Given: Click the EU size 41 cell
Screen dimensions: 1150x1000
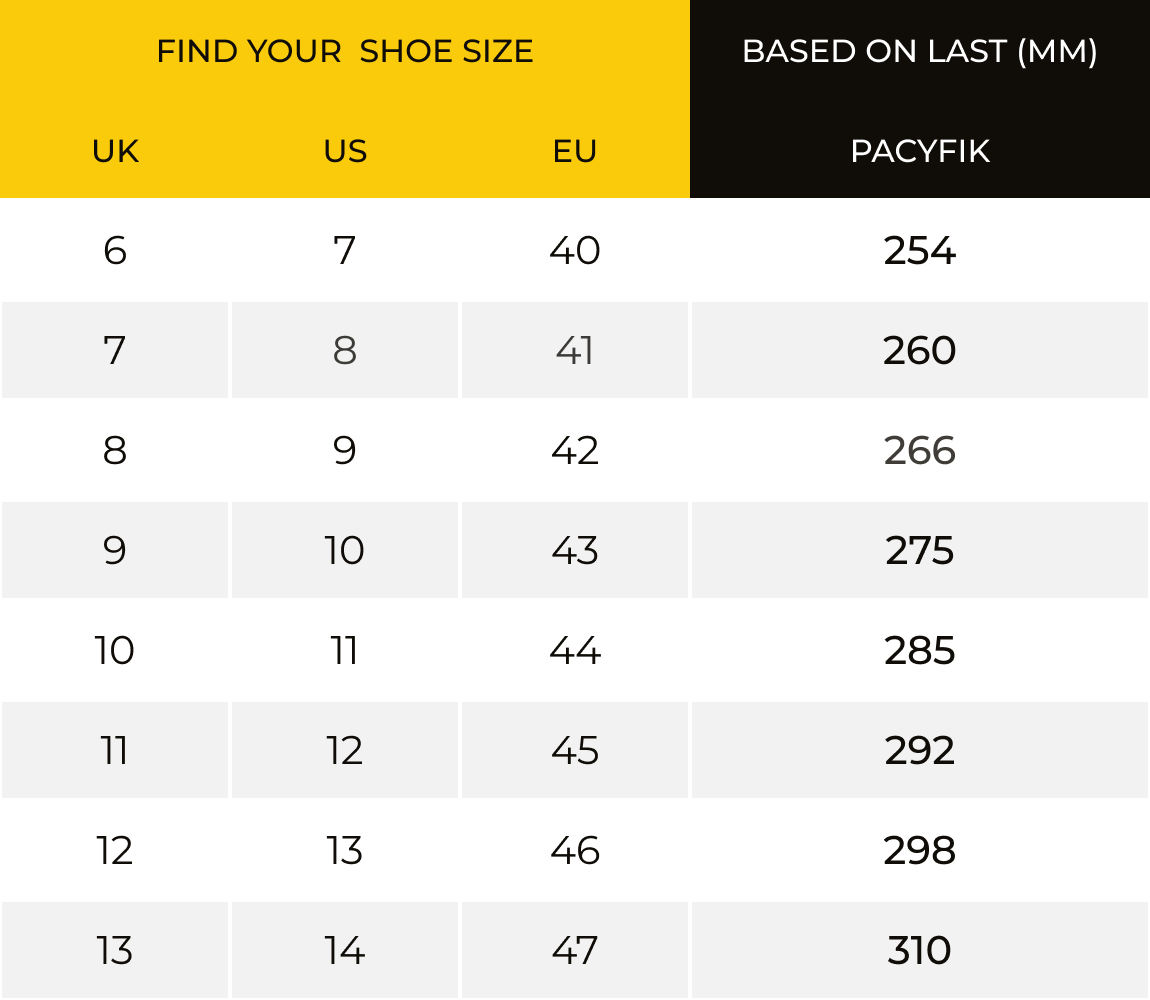Looking at the screenshot, I should point(575,350).
